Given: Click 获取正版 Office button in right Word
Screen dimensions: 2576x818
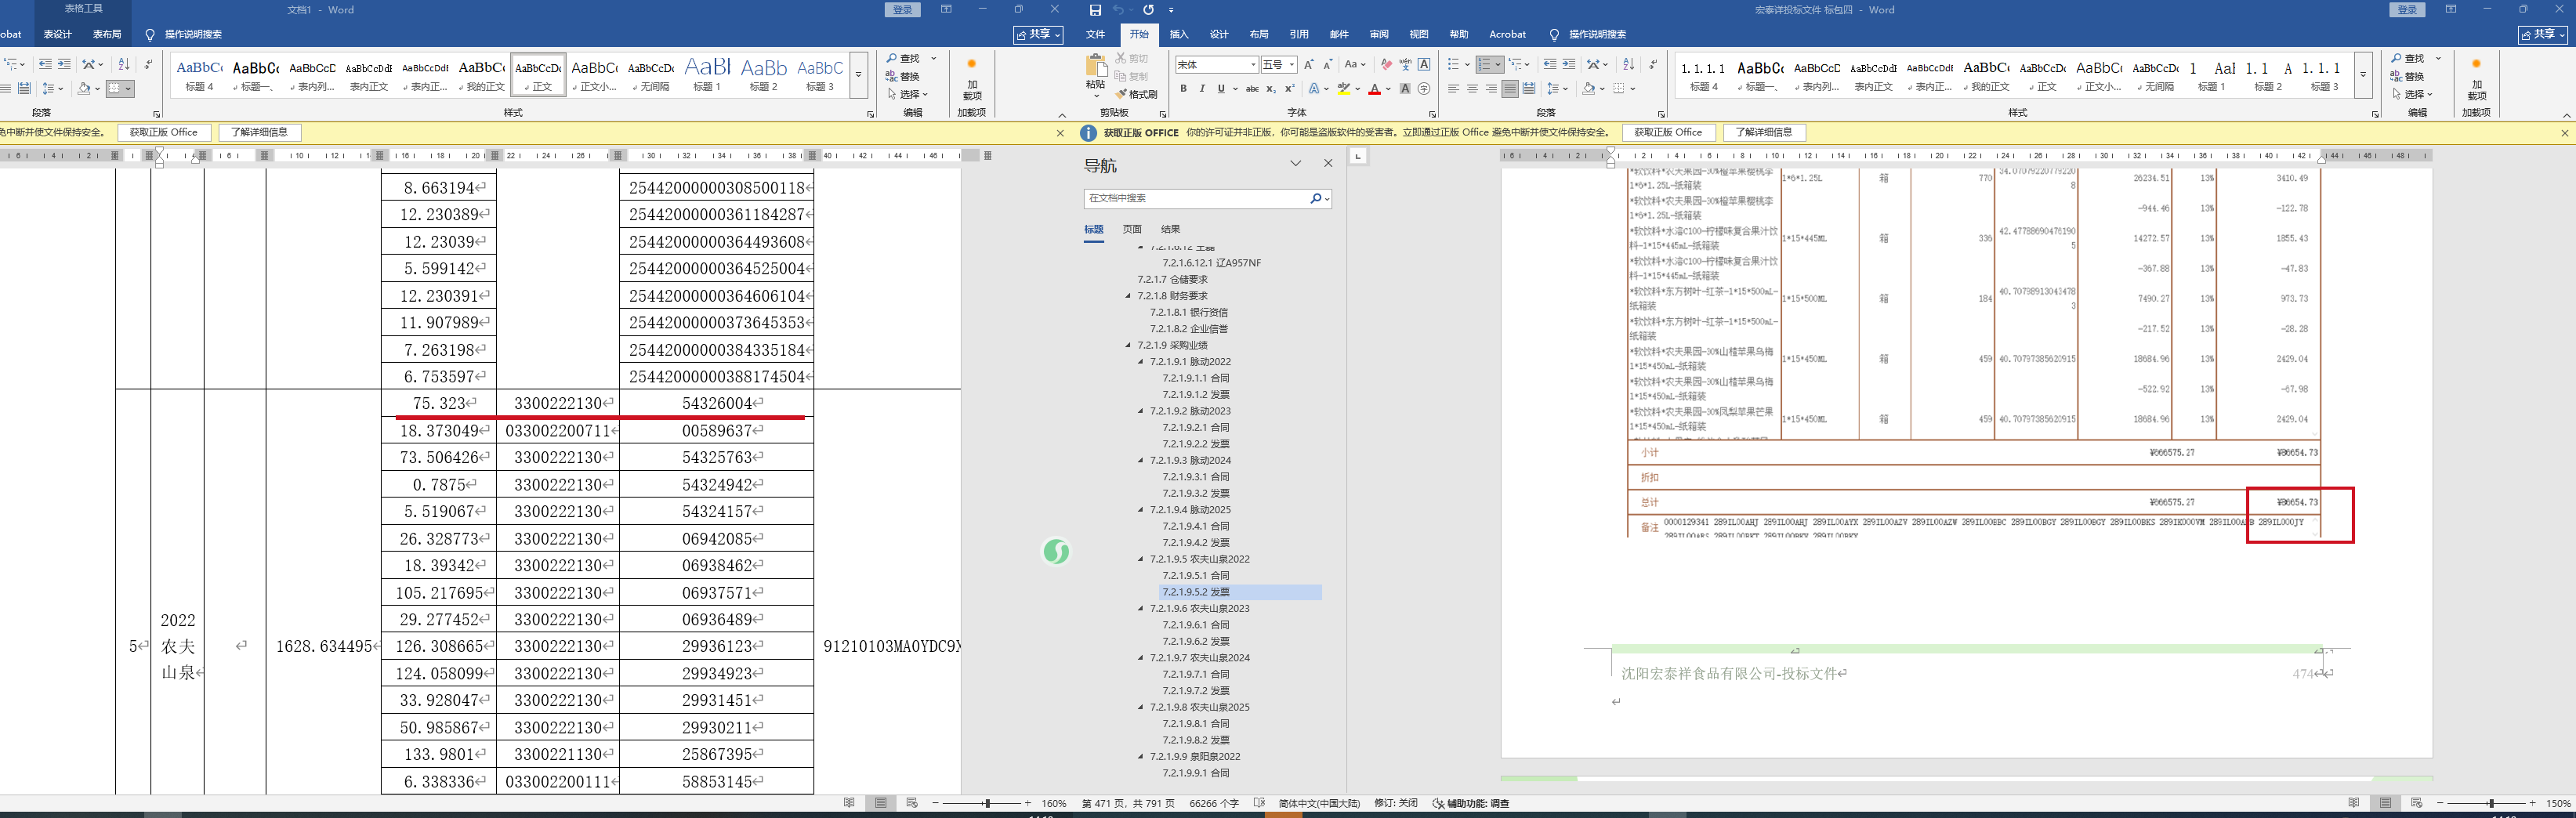Looking at the screenshot, I should coord(1668,132).
